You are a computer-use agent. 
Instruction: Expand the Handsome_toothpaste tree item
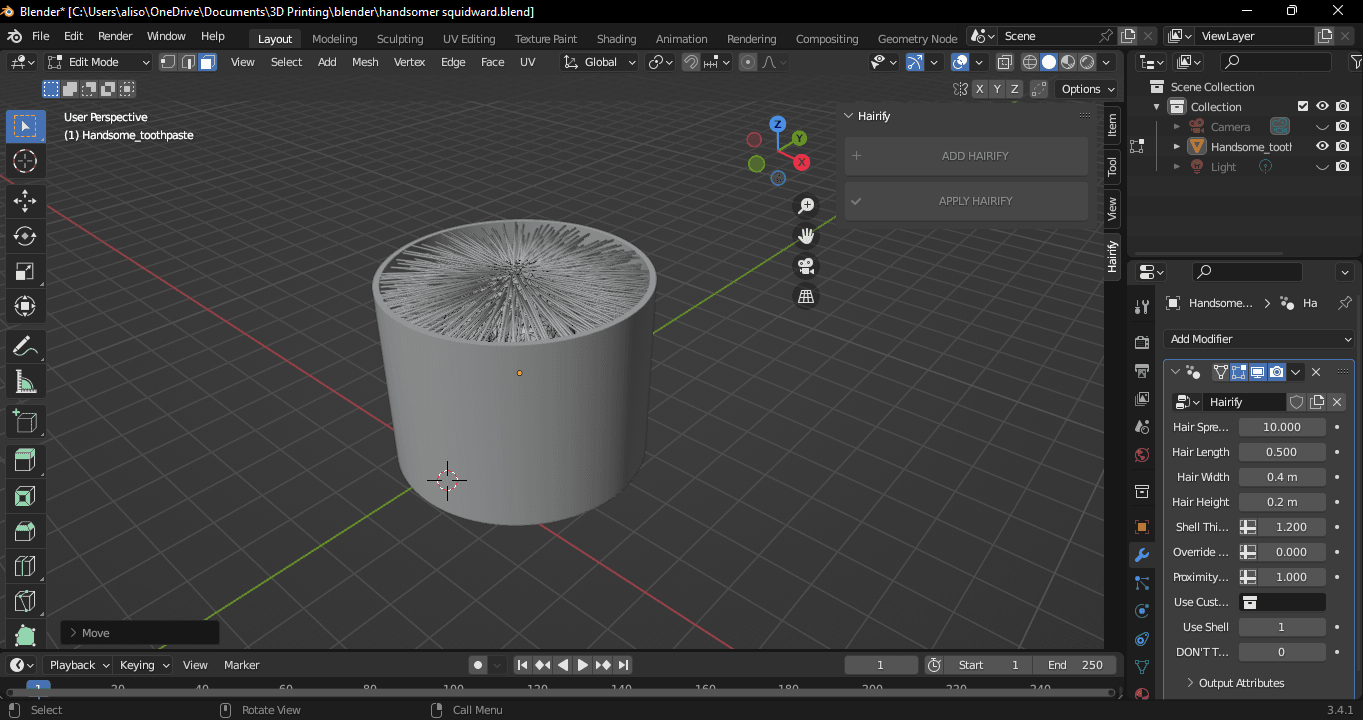pyautogui.click(x=1177, y=146)
